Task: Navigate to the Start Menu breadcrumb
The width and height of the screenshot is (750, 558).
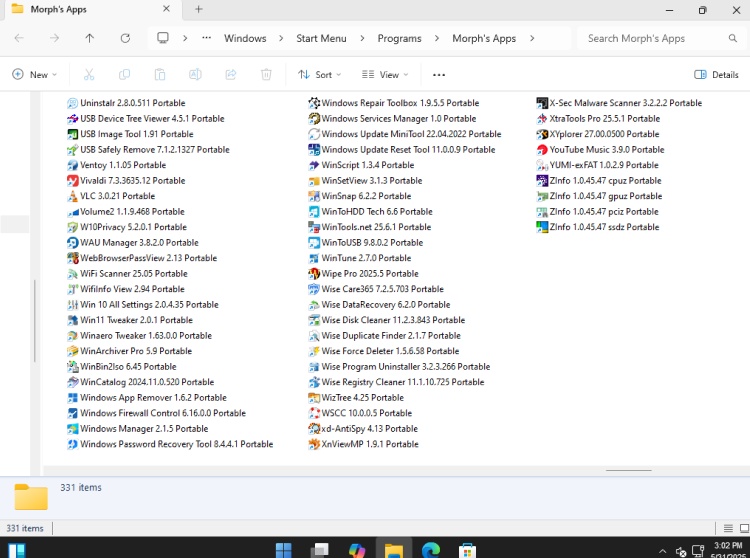Action: click(321, 38)
